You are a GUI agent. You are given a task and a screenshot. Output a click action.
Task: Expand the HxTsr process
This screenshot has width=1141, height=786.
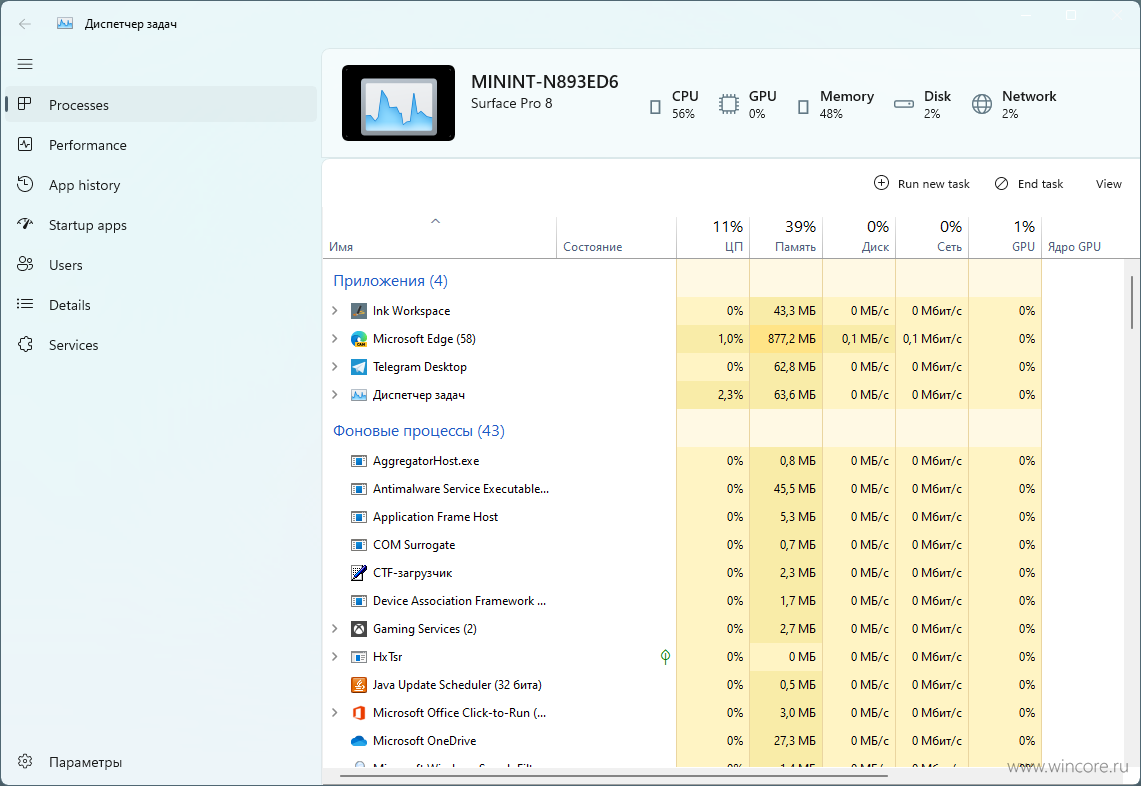click(335, 656)
